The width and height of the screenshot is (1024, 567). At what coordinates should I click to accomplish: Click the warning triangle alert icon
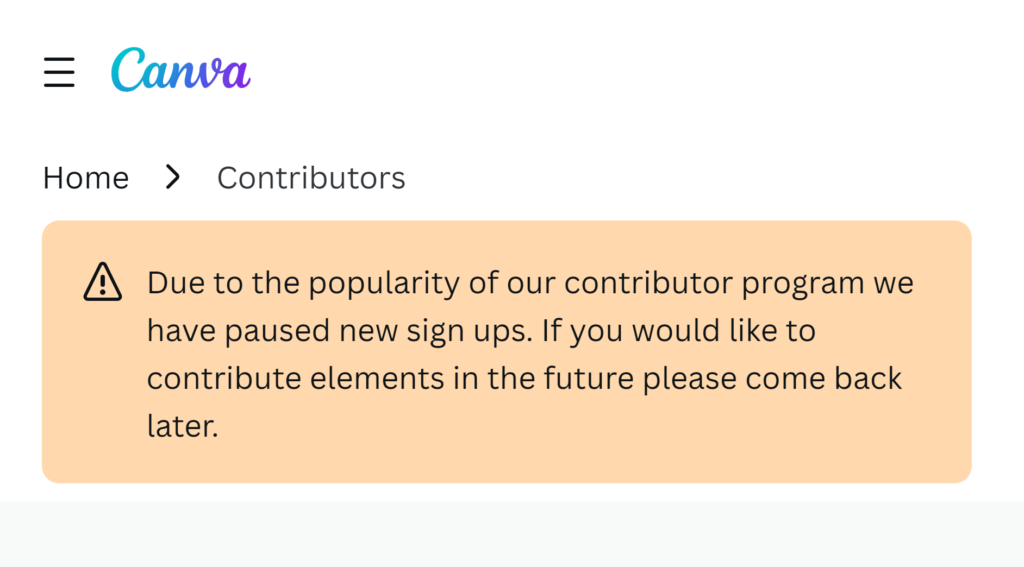pos(103,282)
